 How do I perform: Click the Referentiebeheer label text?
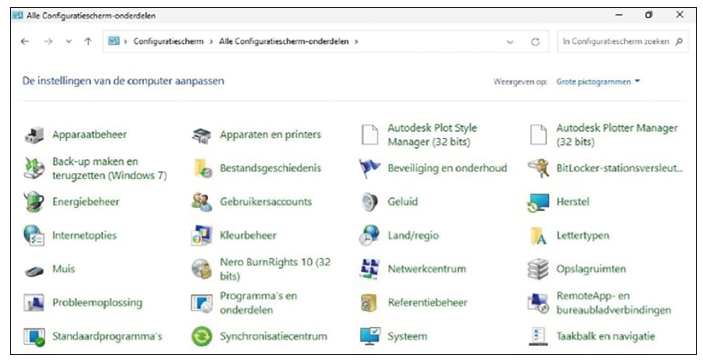coord(427,303)
